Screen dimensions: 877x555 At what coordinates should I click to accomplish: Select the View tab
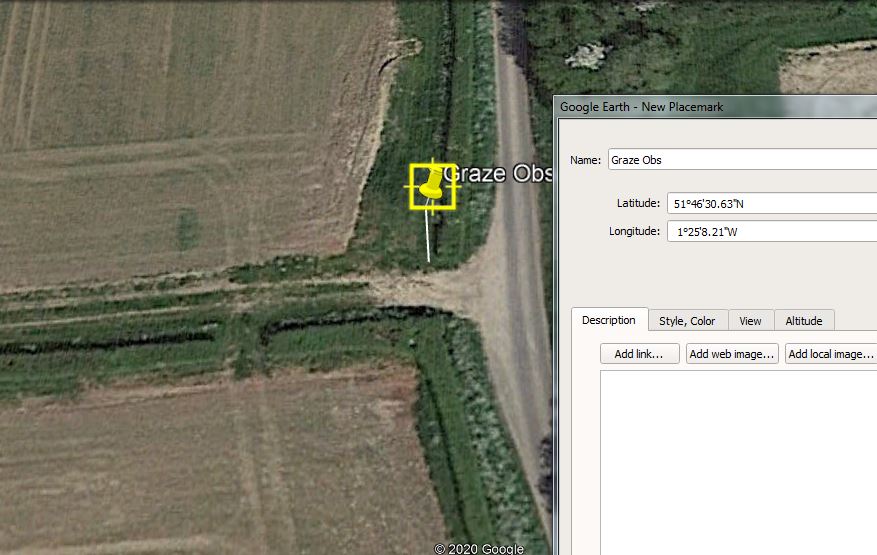coord(750,321)
